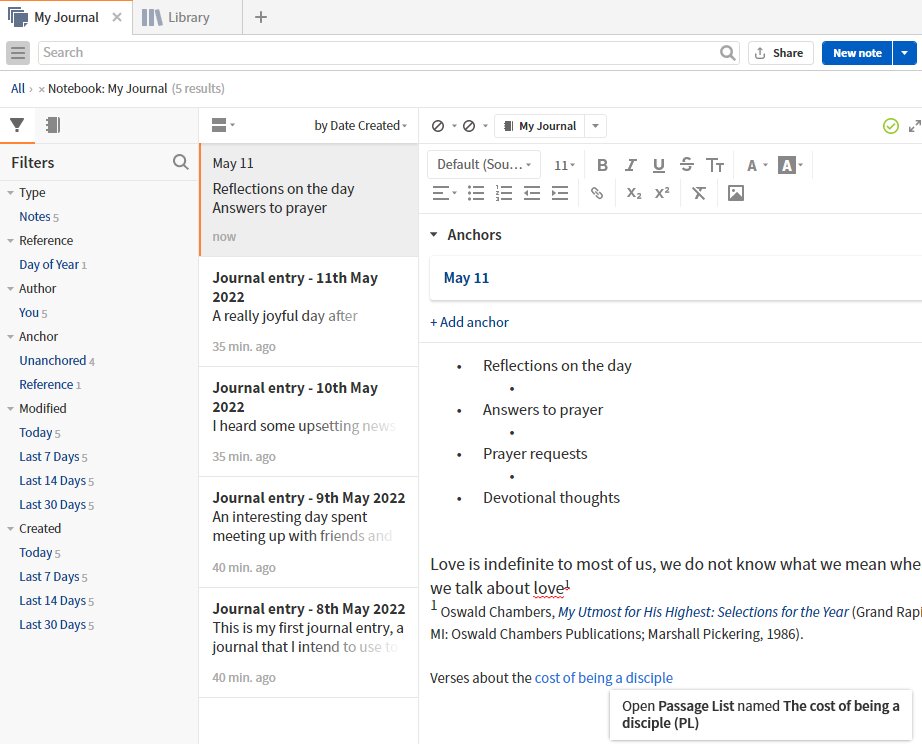
Task: Toggle subscript formatting
Action: pyautogui.click(x=634, y=193)
